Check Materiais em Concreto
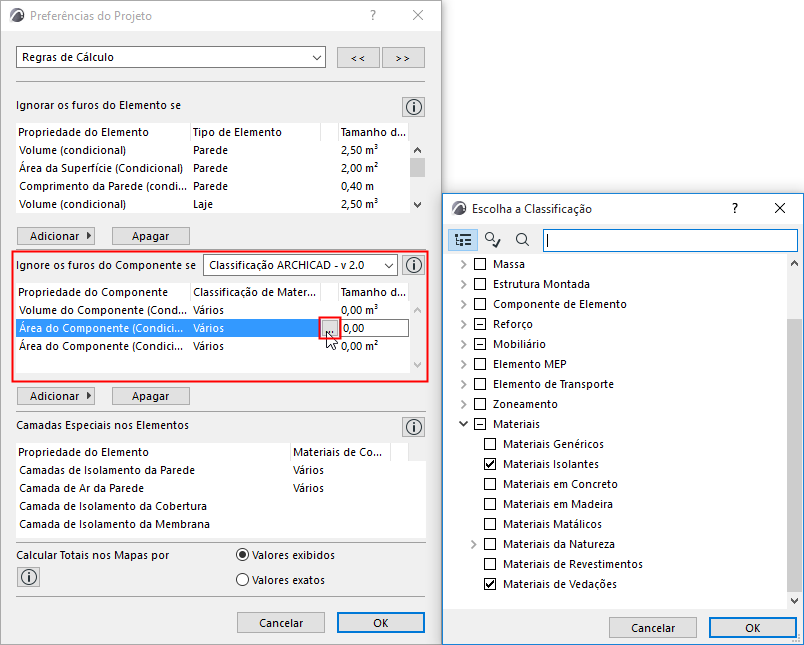This screenshot has height=645, width=804. point(490,484)
